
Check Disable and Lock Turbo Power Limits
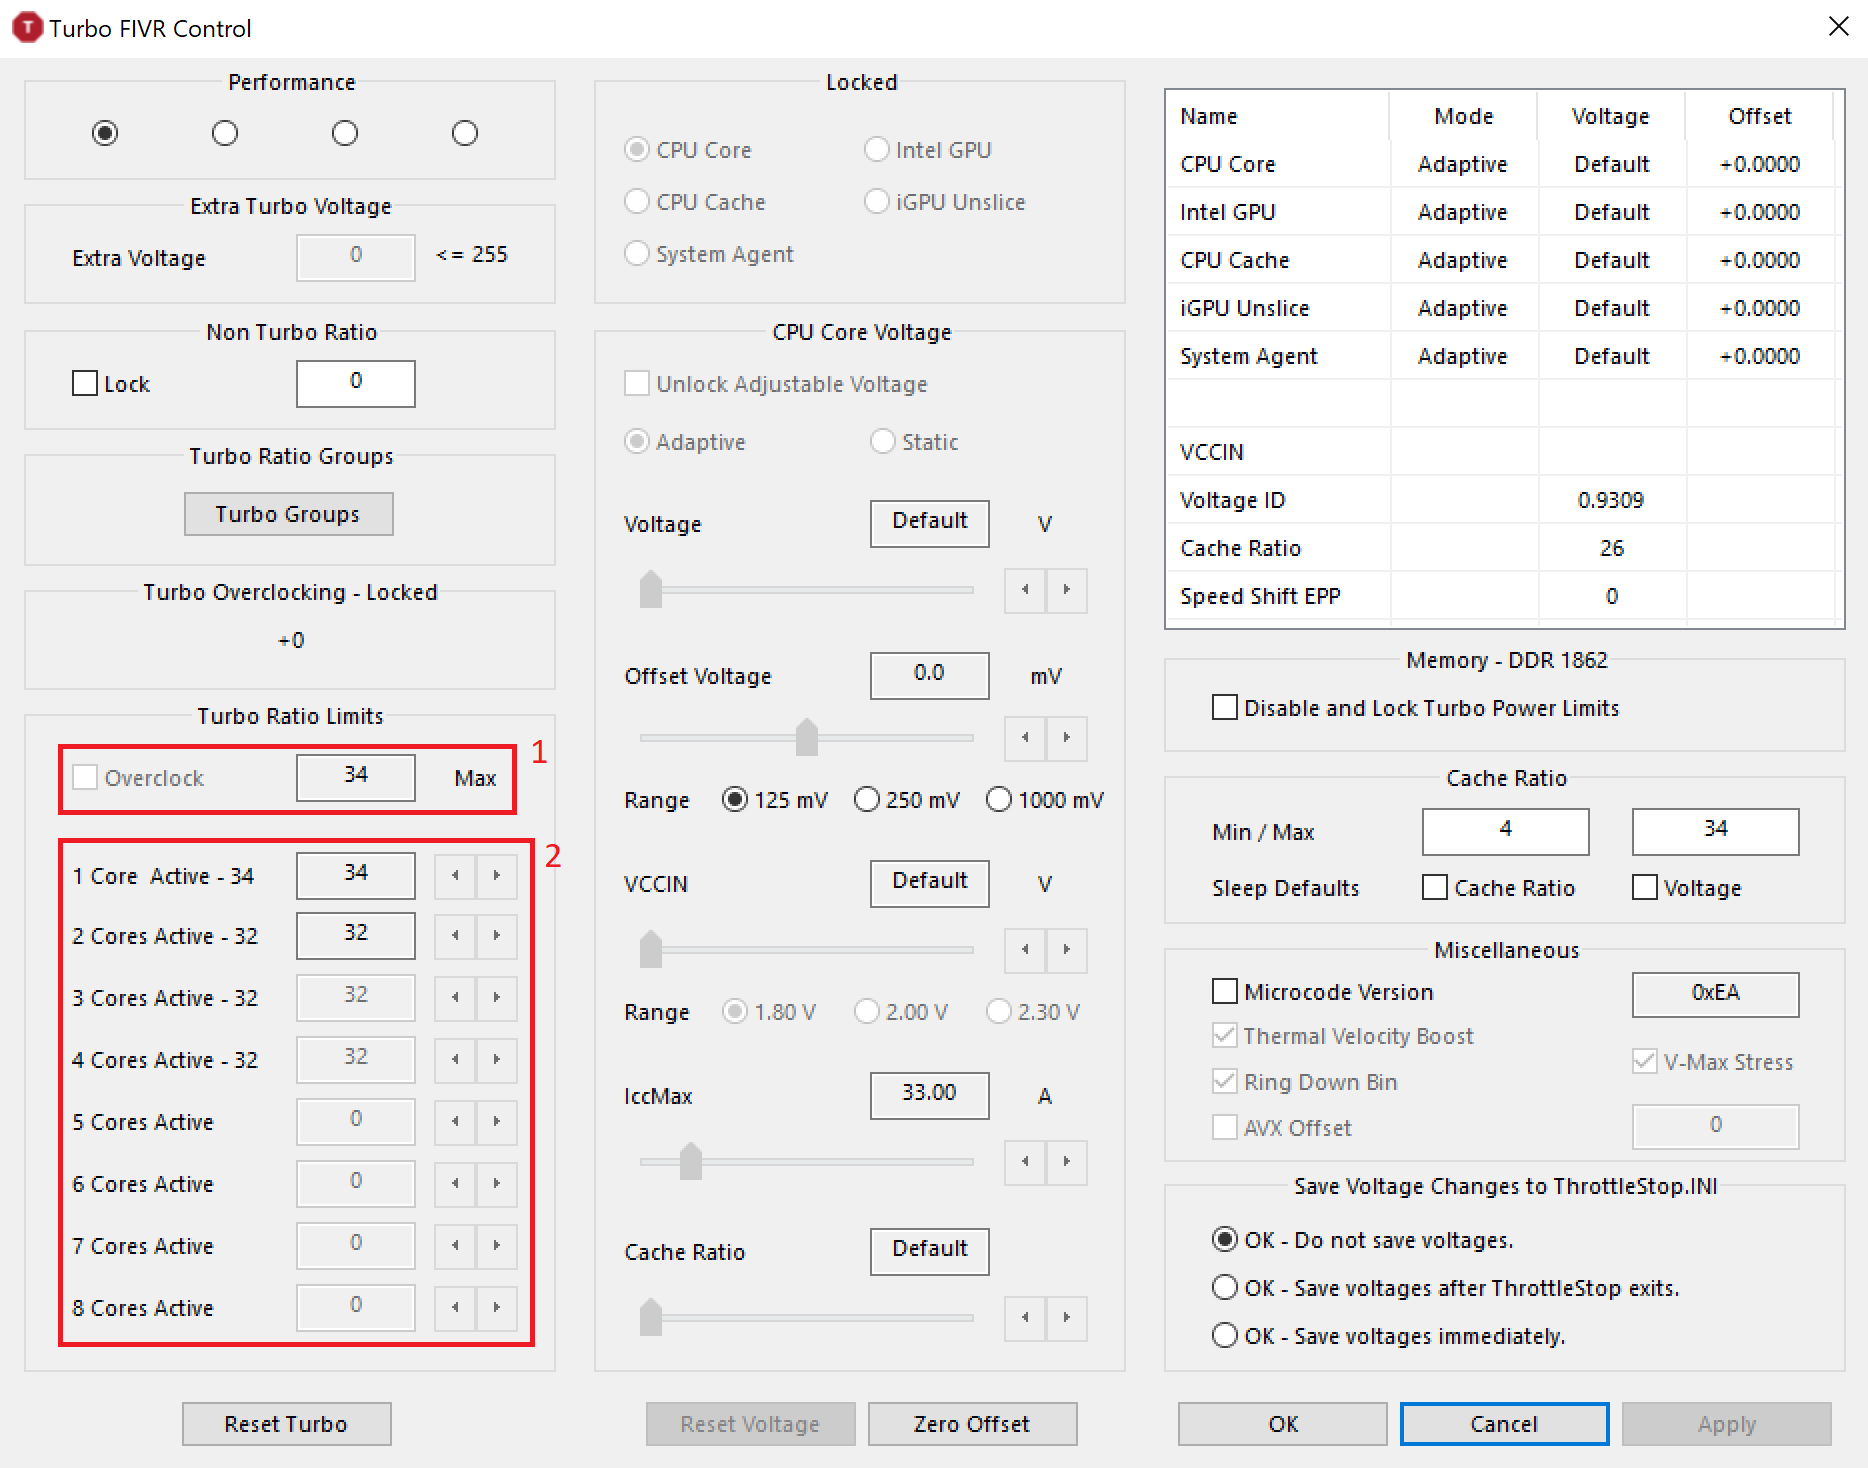pos(1225,708)
